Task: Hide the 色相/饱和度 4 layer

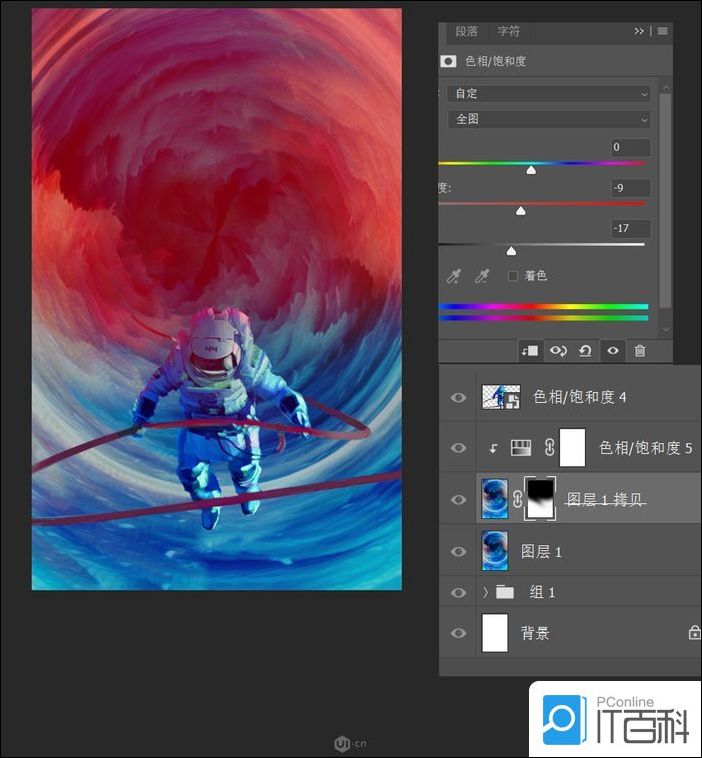Action: 458,397
